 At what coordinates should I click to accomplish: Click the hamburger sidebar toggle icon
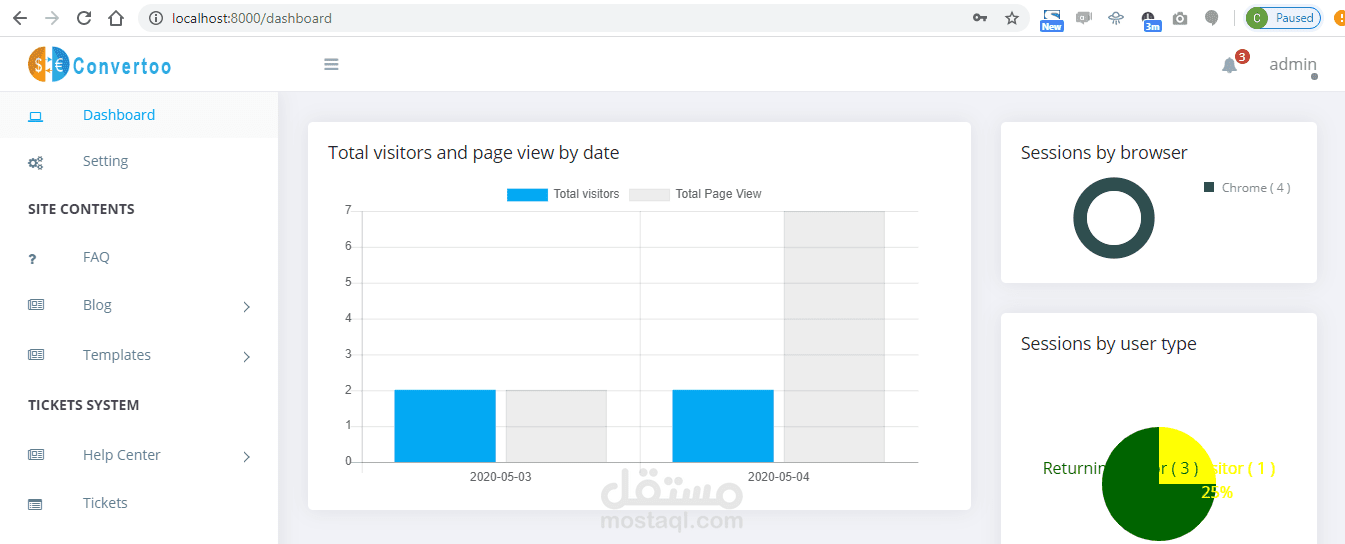coord(331,65)
